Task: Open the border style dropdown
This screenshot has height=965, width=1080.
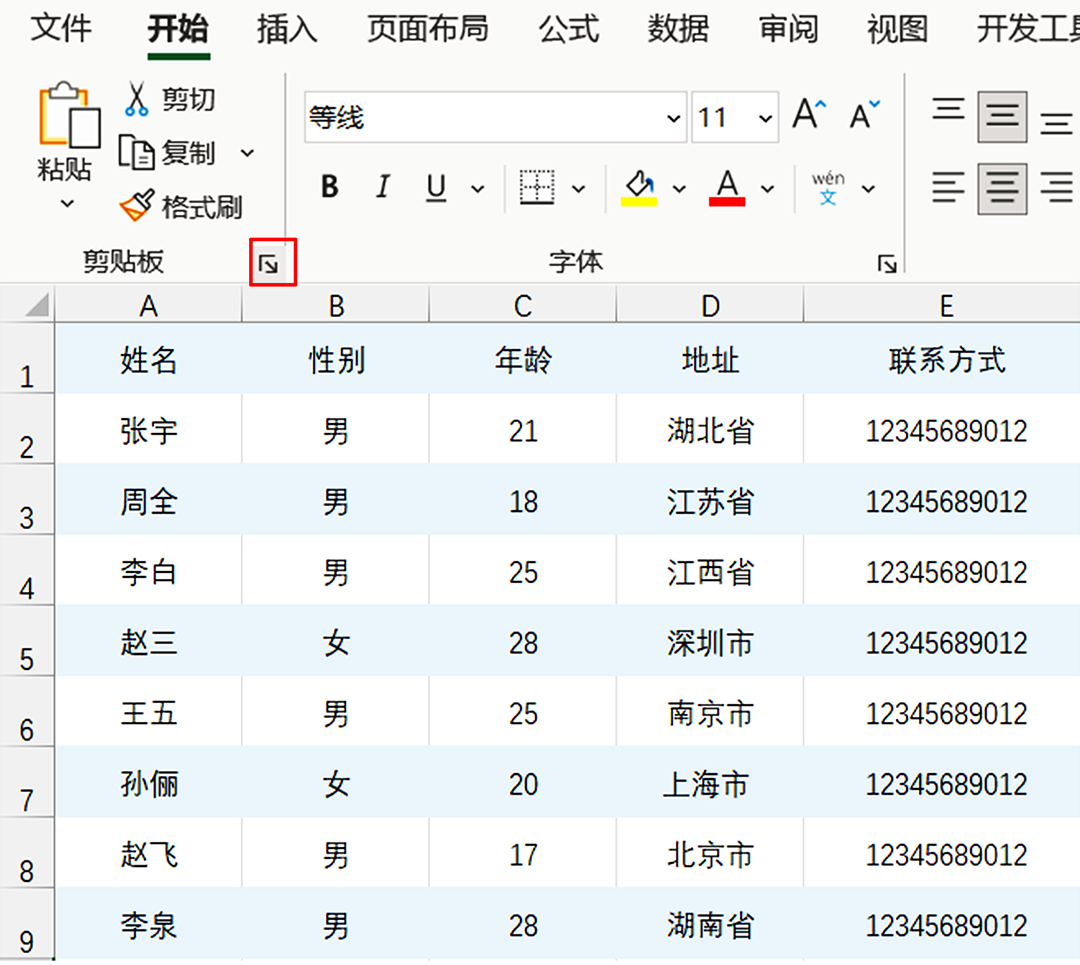Action: 577,188
